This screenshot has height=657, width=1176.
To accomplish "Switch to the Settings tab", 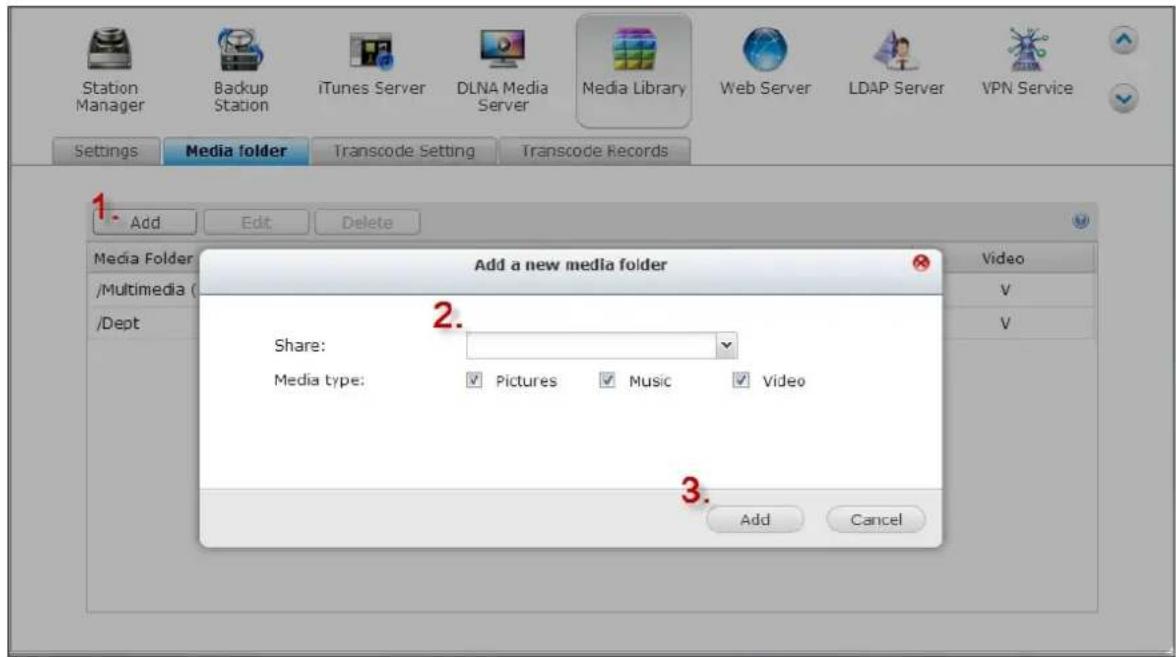I will click(x=106, y=151).
